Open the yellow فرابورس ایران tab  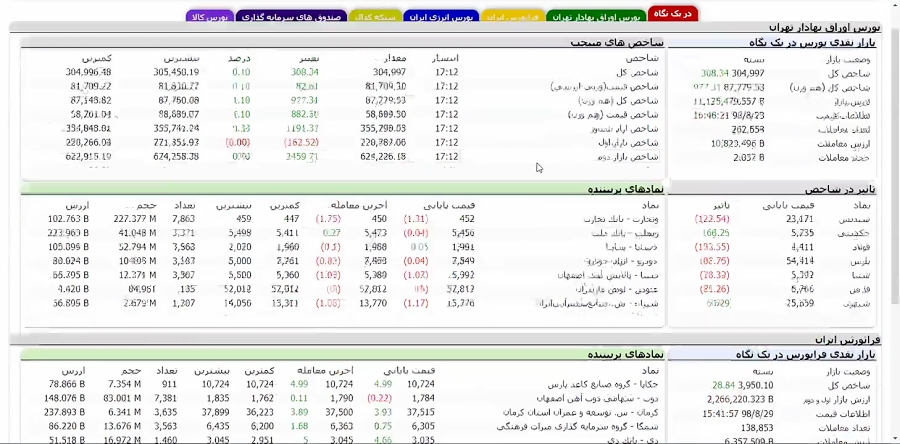click(512, 17)
